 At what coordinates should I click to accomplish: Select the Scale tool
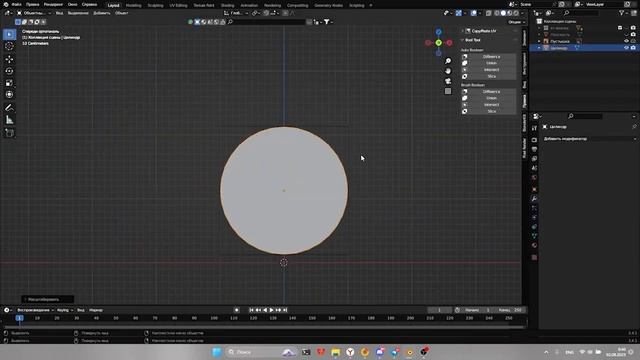tap(9, 83)
